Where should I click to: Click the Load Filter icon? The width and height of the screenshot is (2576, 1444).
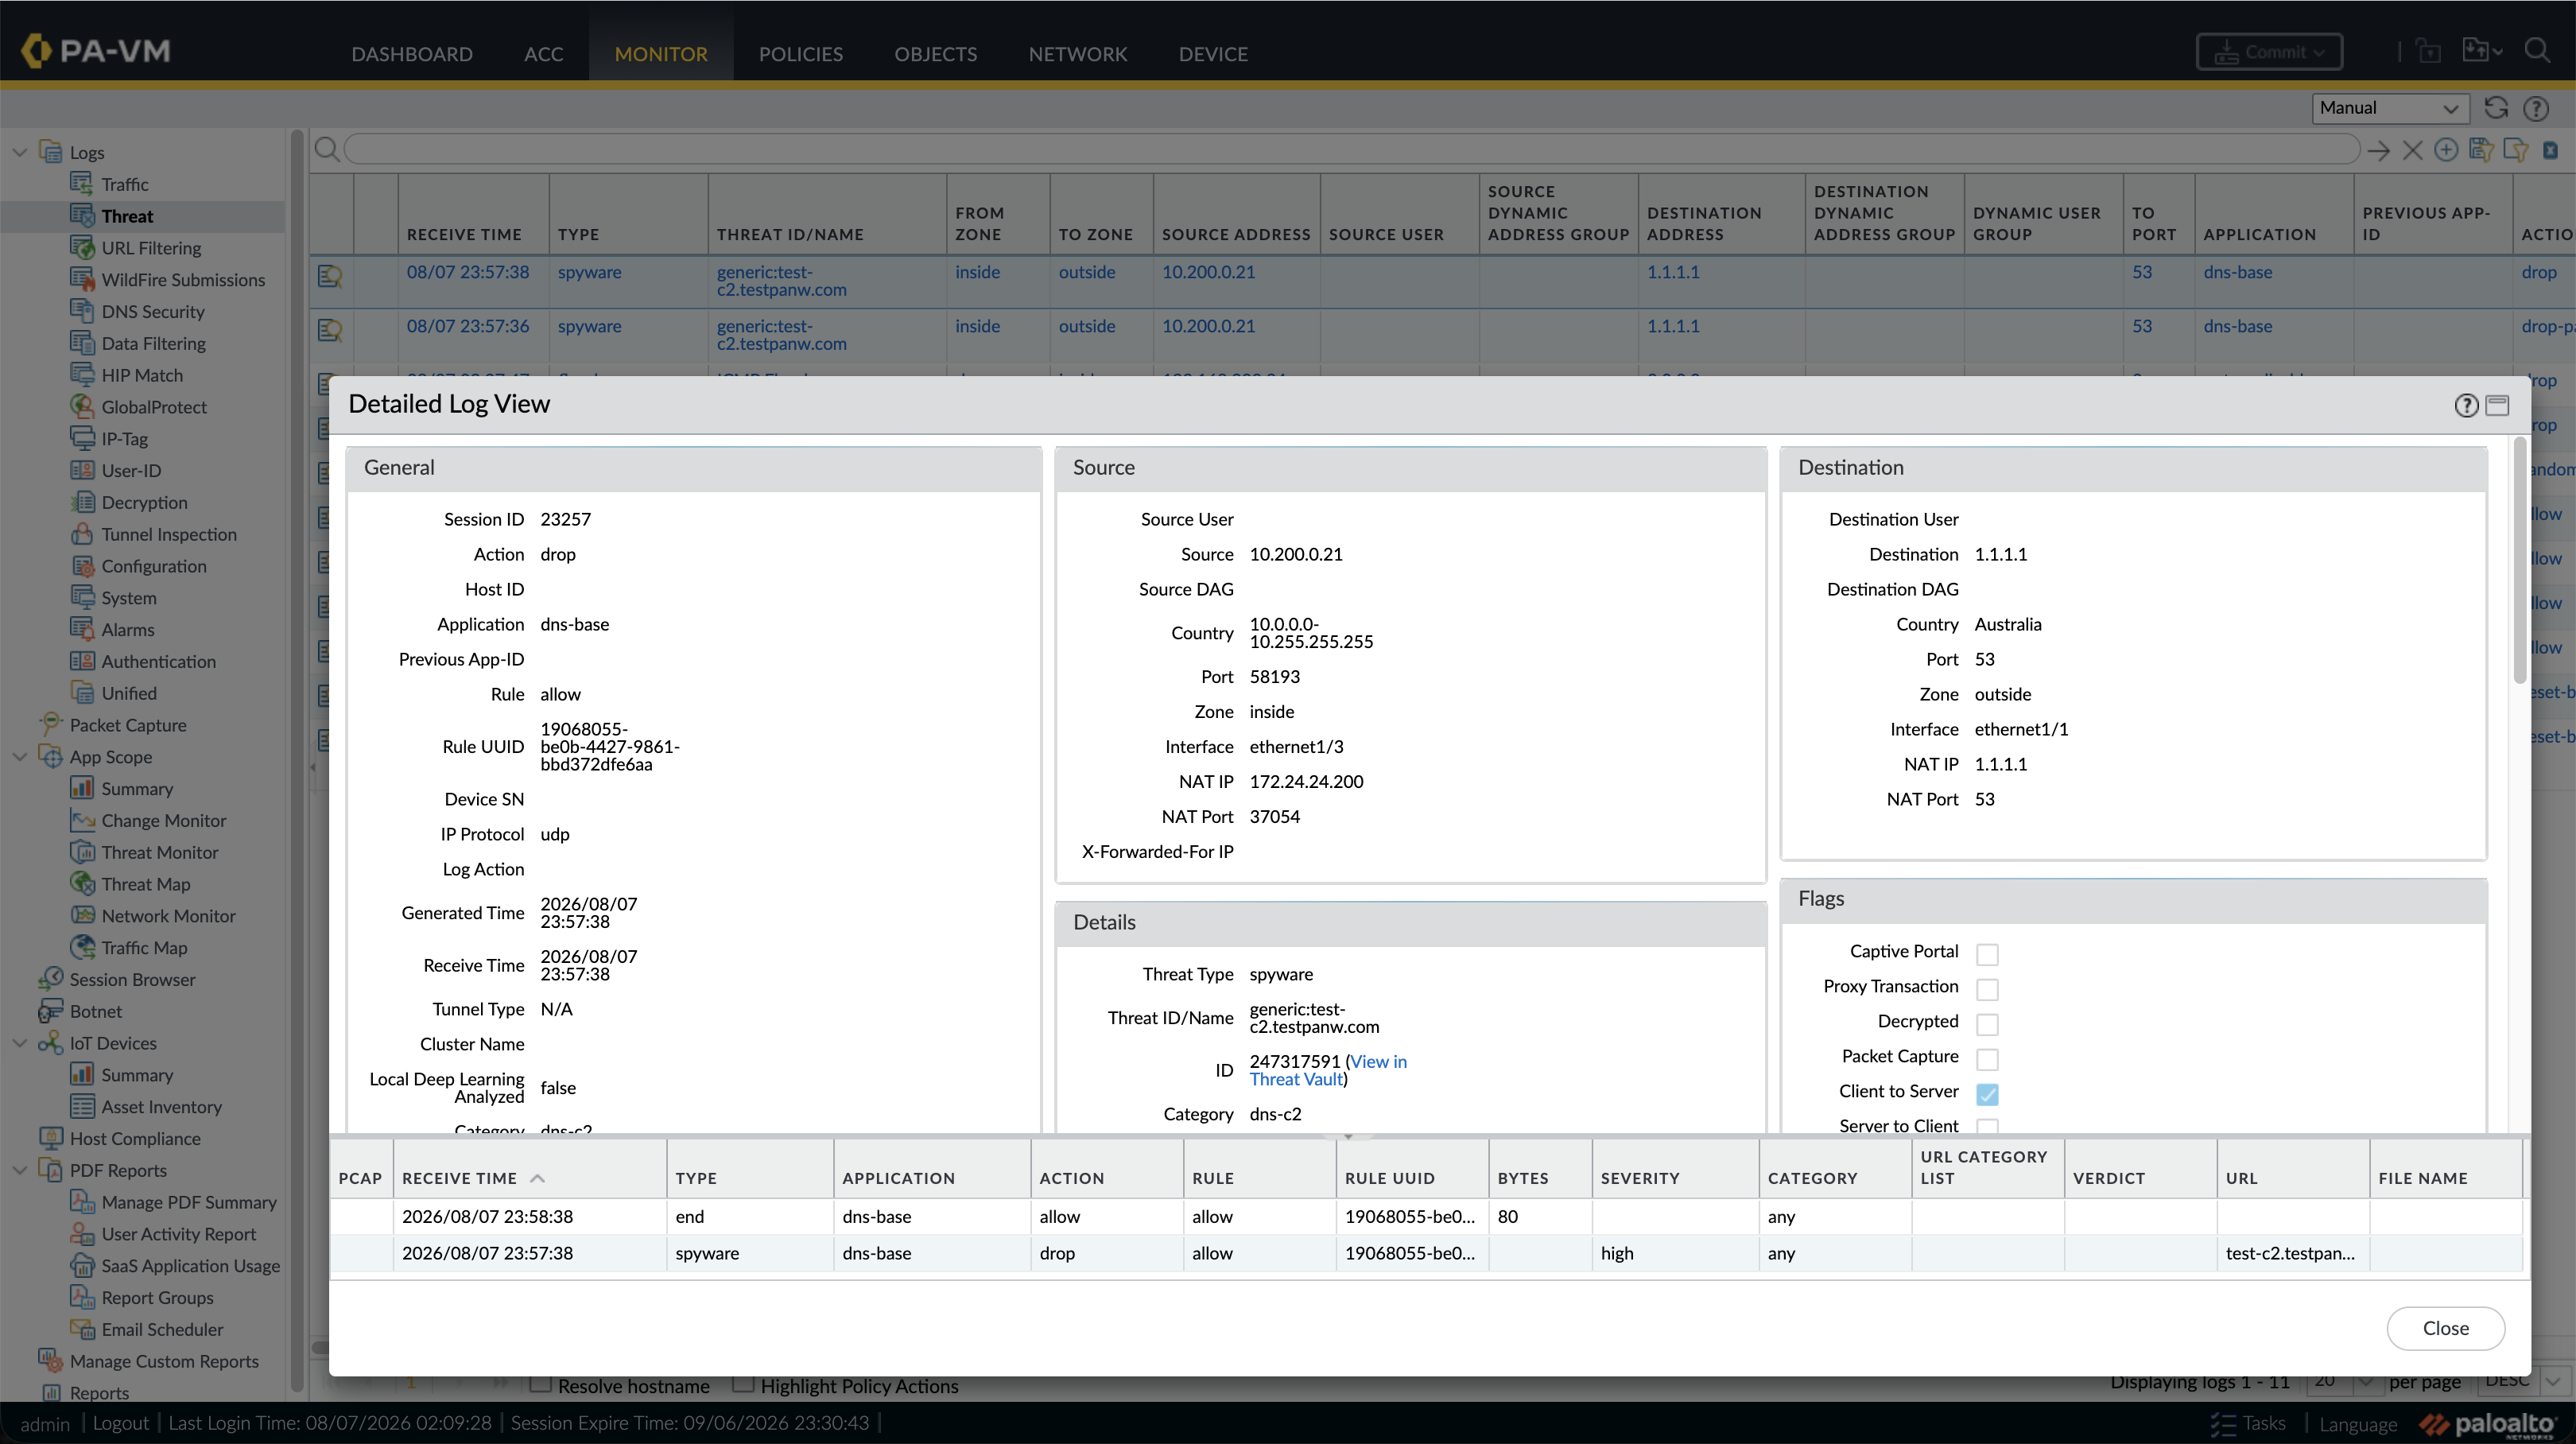(x=2516, y=150)
